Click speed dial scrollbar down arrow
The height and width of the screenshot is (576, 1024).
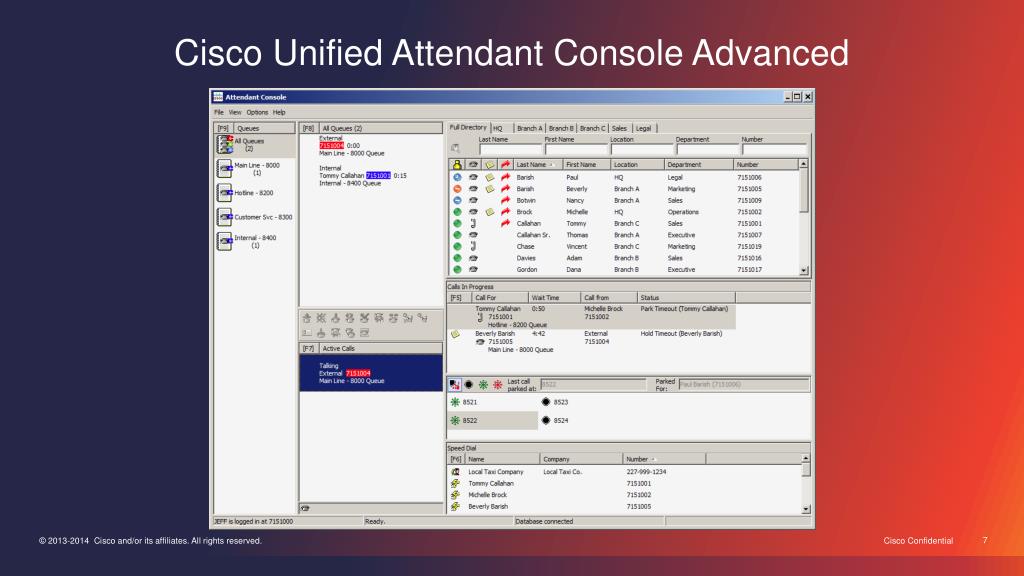806,509
